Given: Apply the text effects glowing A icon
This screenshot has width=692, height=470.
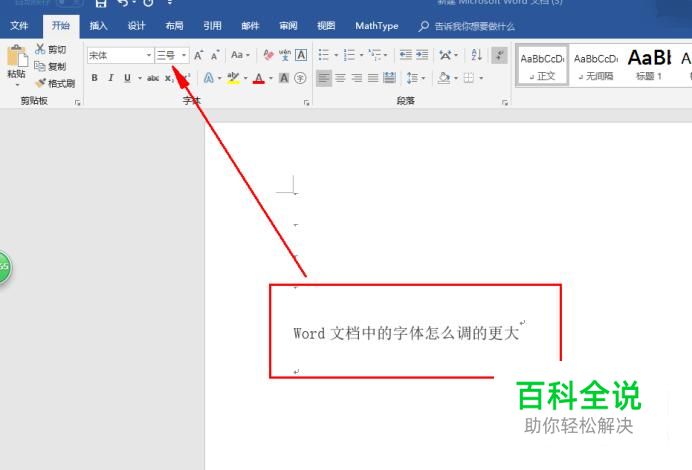Looking at the screenshot, I should [209, 78].
